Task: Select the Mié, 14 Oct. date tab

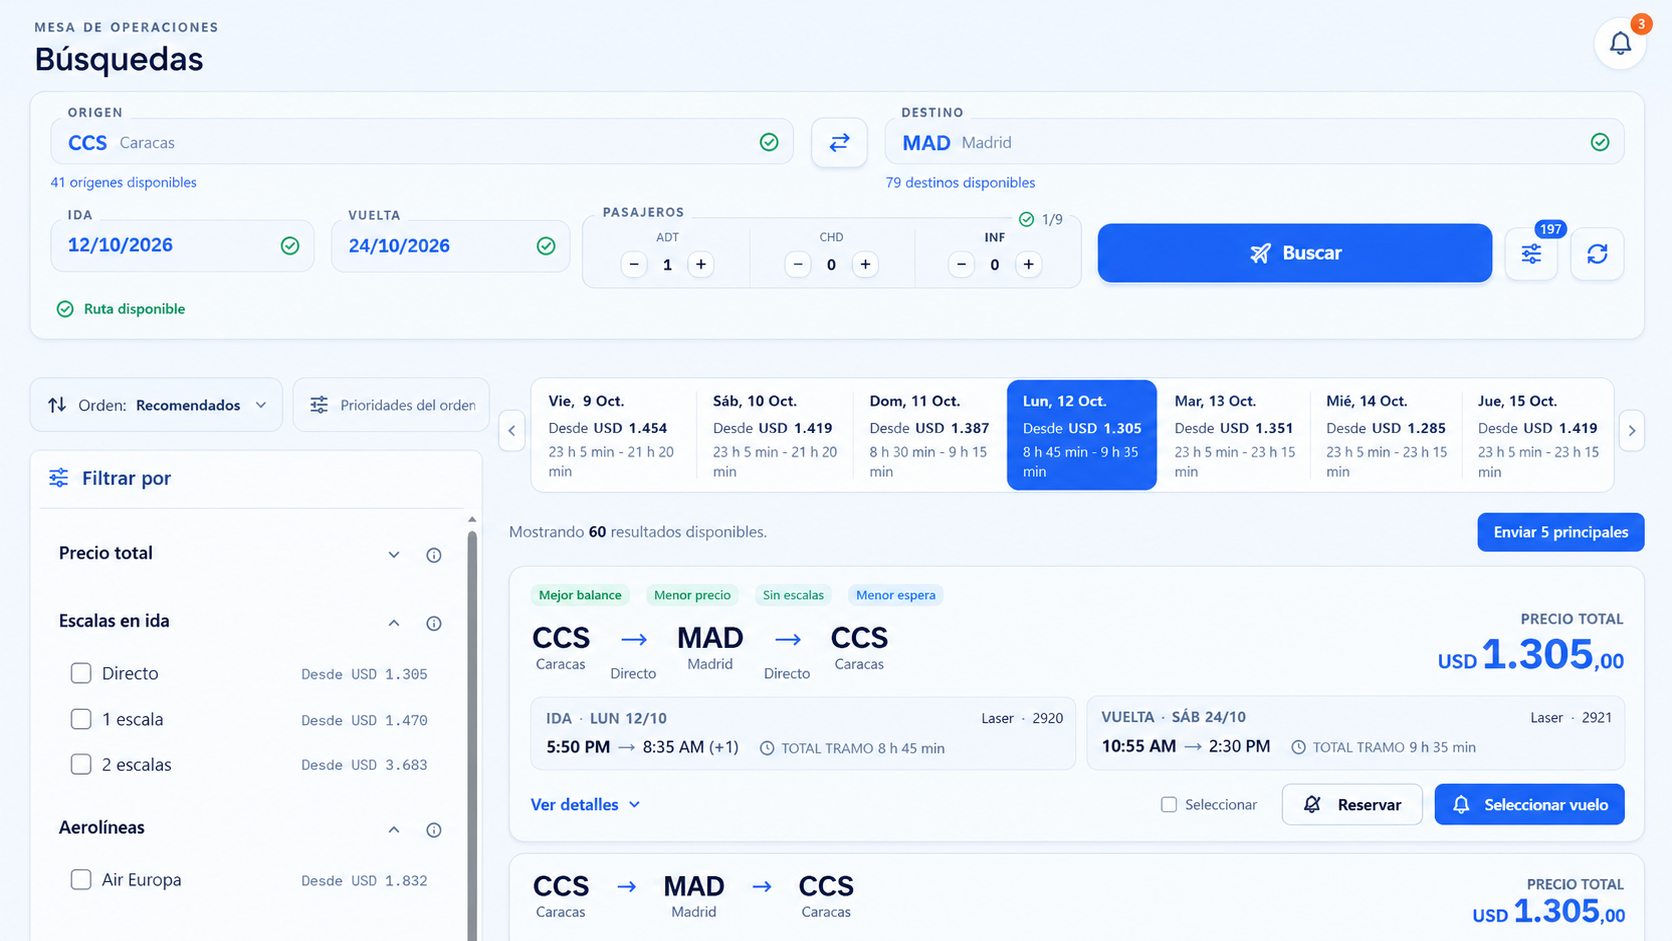Action: 1386,435
